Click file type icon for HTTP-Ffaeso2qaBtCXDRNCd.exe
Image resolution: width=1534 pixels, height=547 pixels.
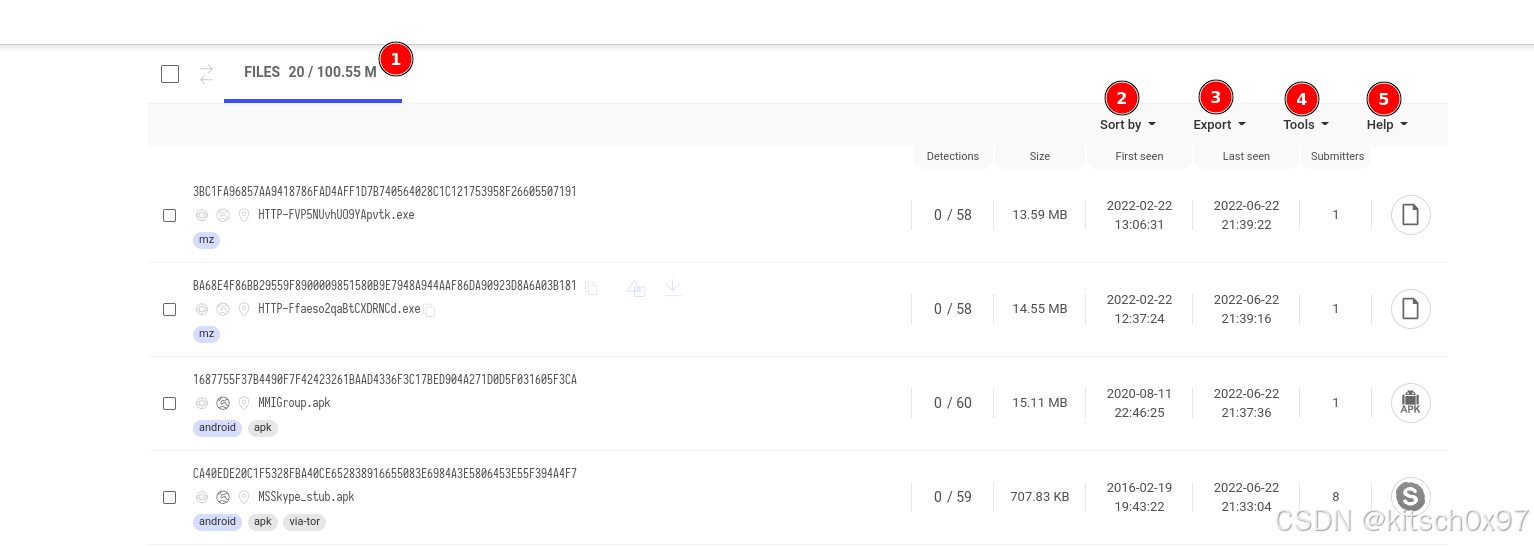1411,309
